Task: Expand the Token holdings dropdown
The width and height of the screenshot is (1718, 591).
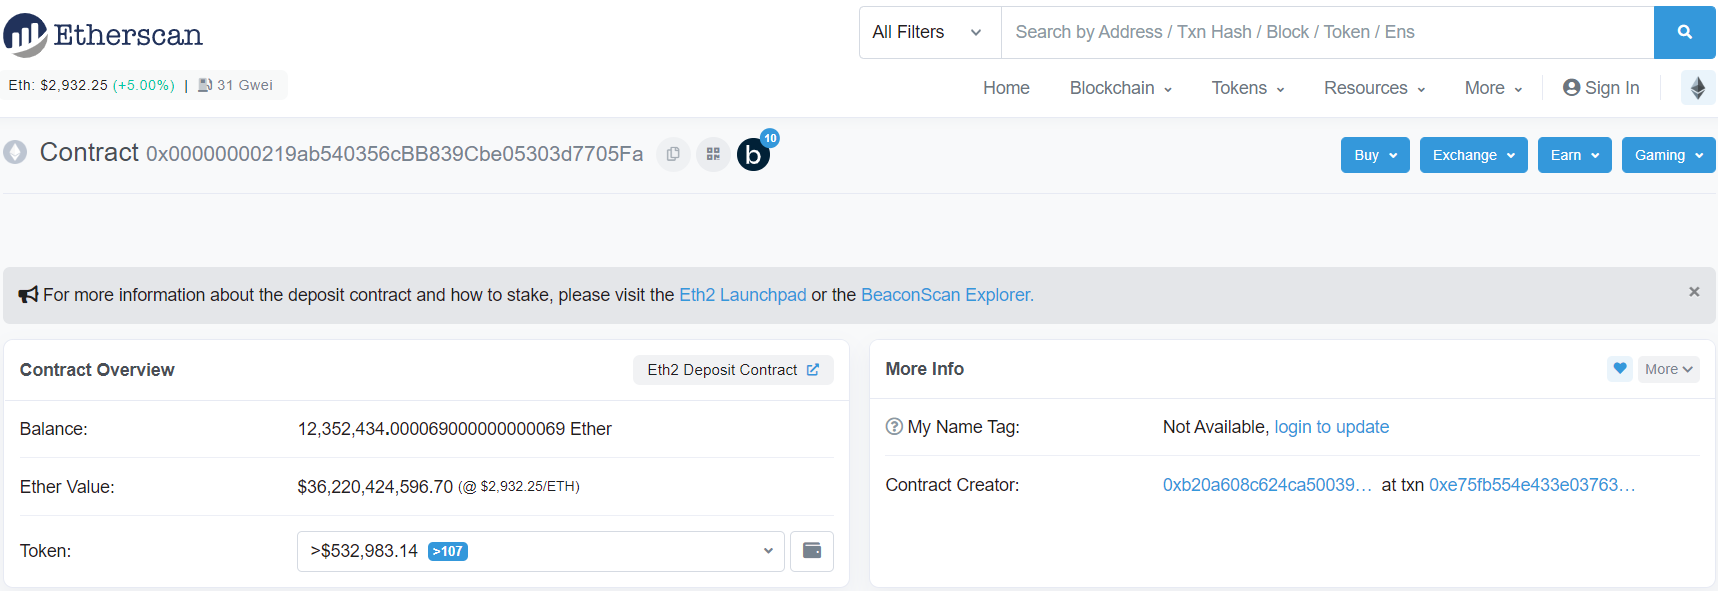Action: (540, 551)
